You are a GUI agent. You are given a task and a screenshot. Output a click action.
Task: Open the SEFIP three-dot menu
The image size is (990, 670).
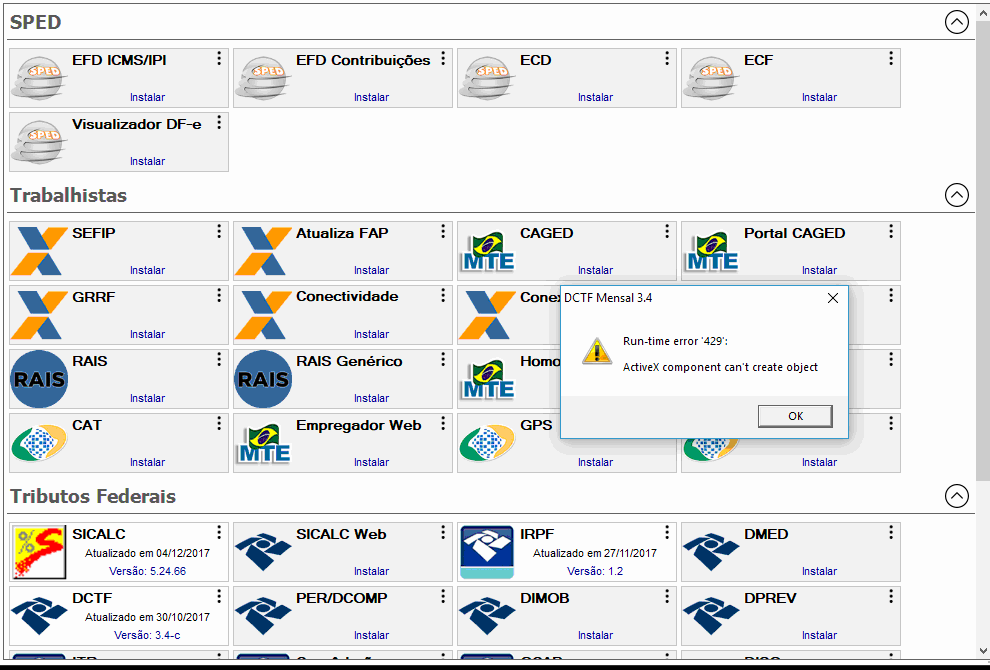coord(219,232)
